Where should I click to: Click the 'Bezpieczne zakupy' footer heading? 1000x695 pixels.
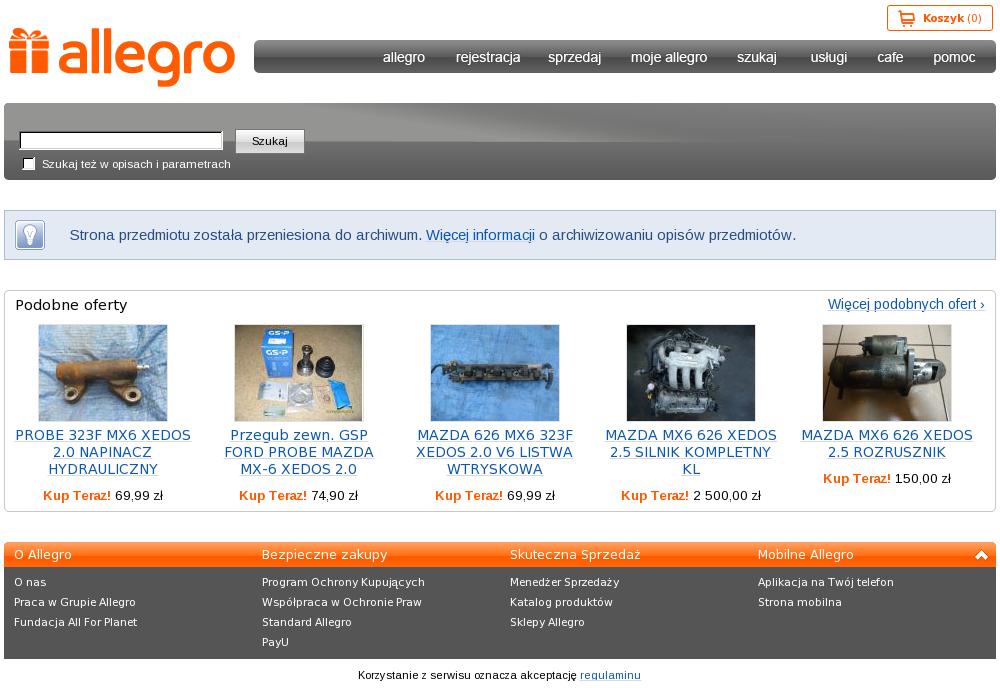(x=325, y=555)
